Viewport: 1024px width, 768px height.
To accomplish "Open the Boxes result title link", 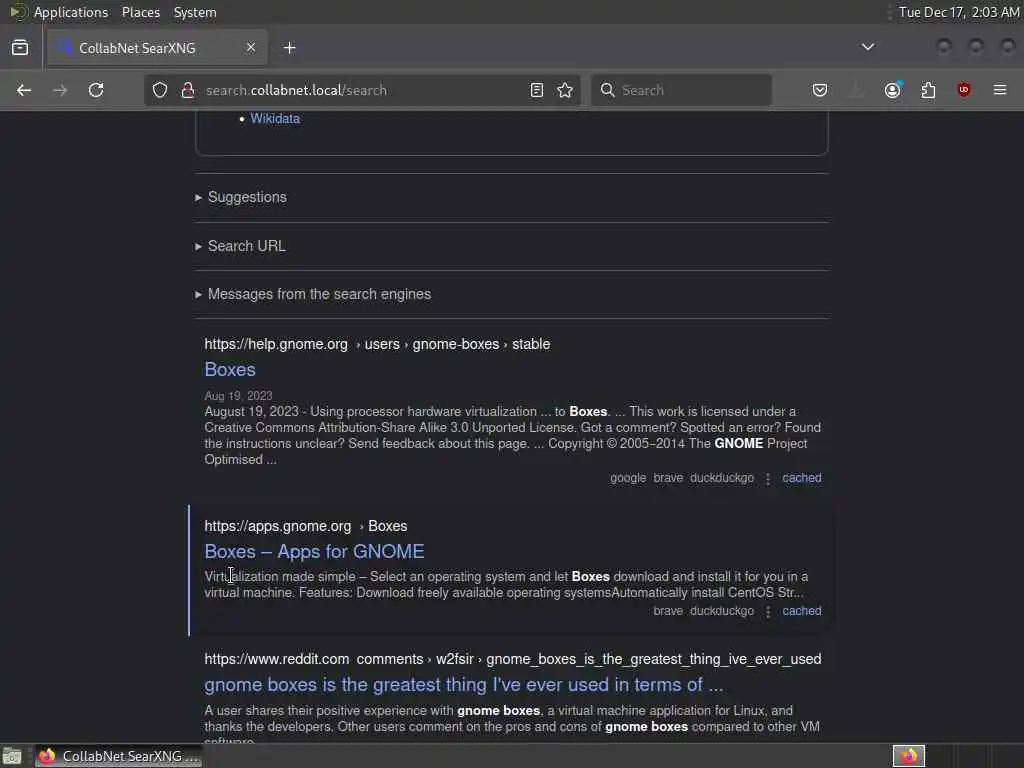I will point(230,370).
